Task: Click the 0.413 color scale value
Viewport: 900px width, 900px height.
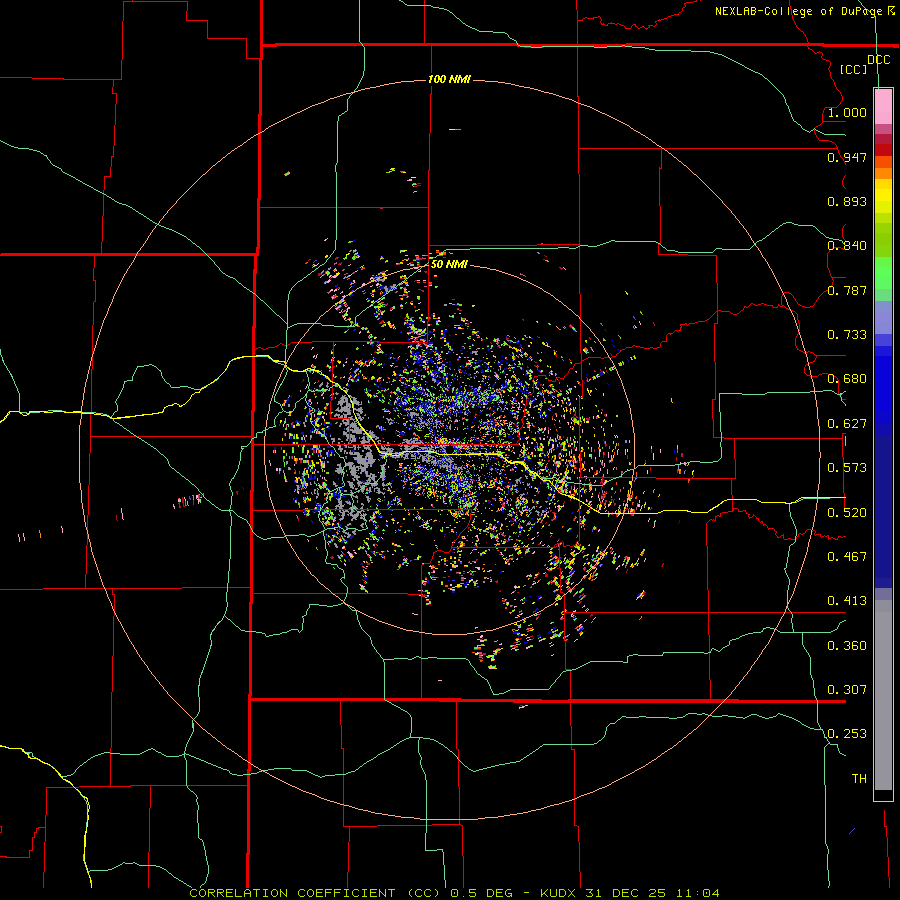Action: 847,601
